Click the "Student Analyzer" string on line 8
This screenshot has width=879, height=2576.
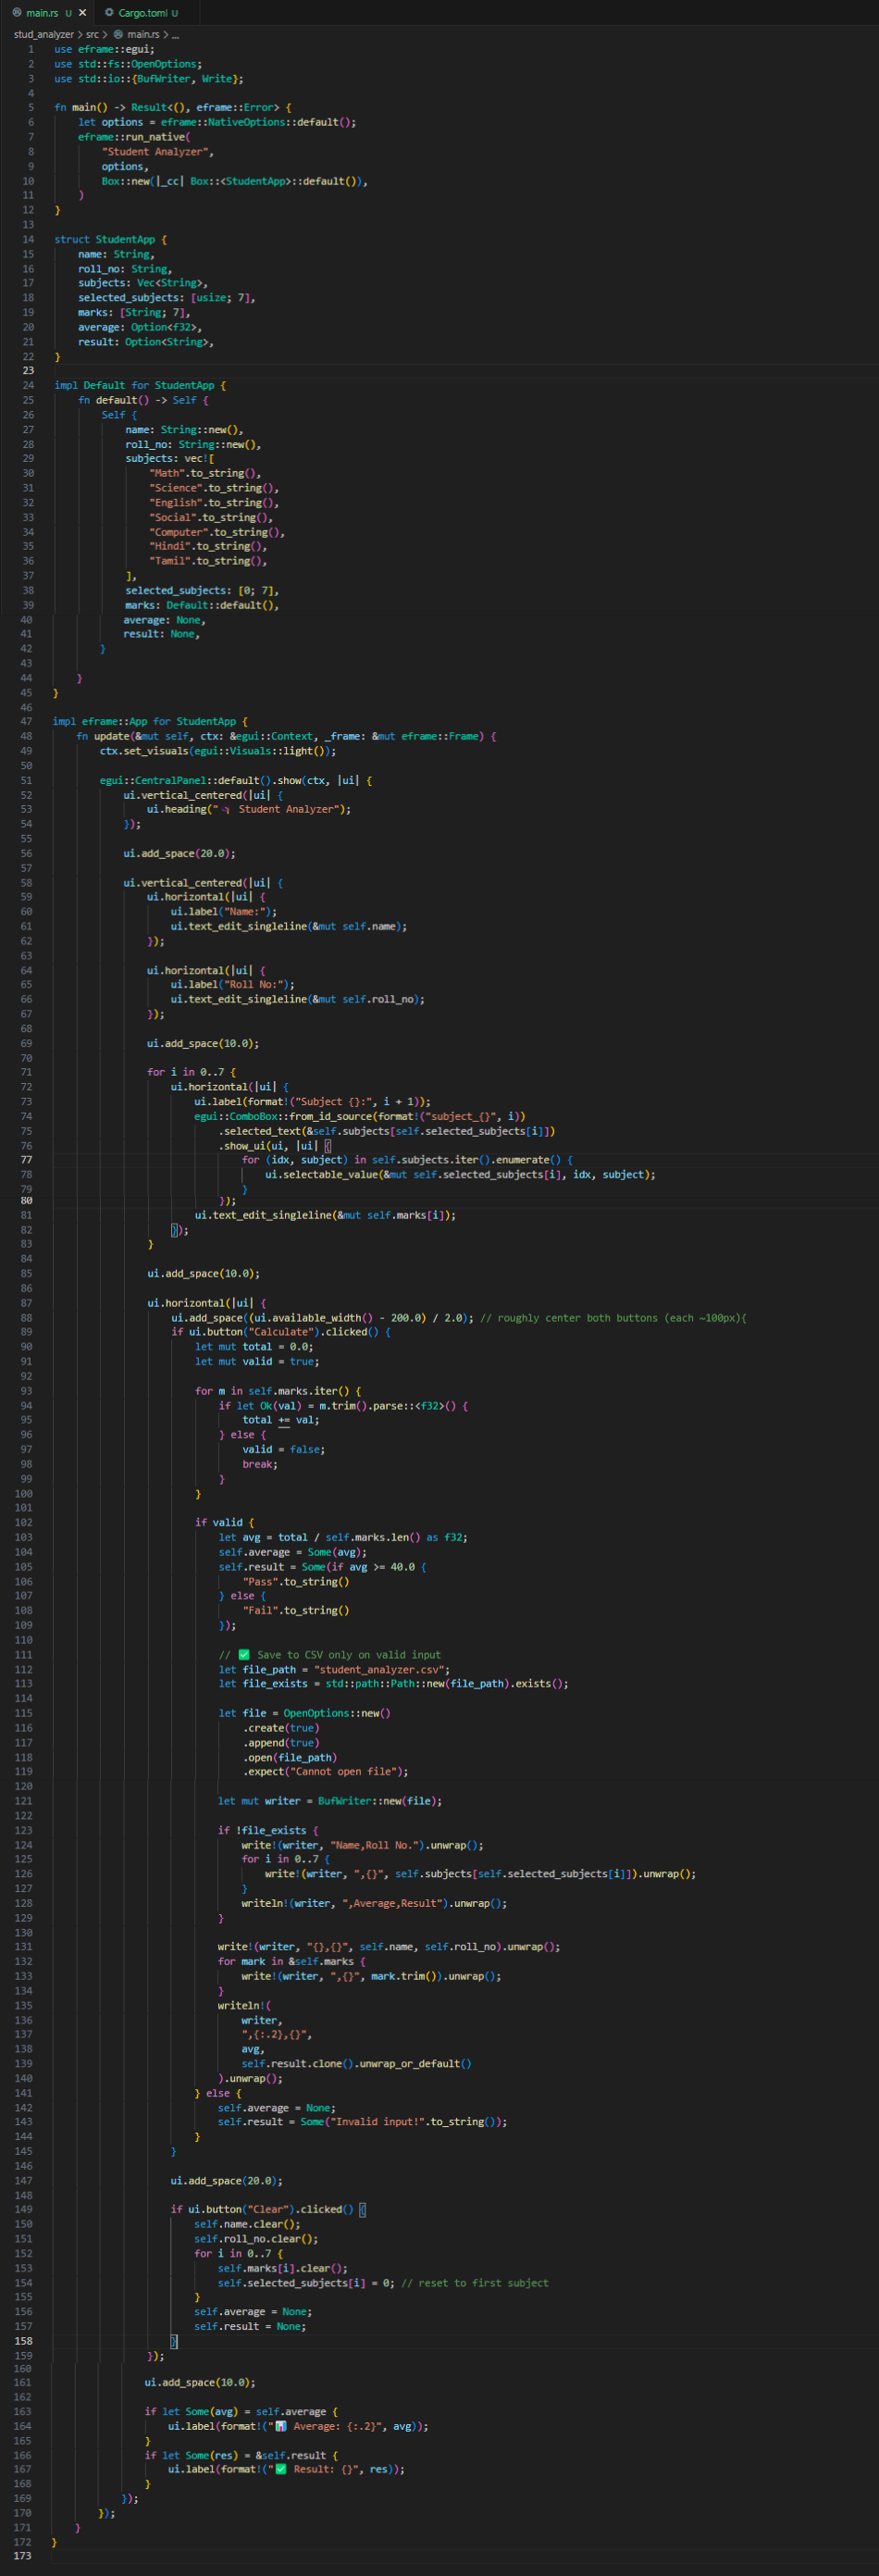pos(157,152)
